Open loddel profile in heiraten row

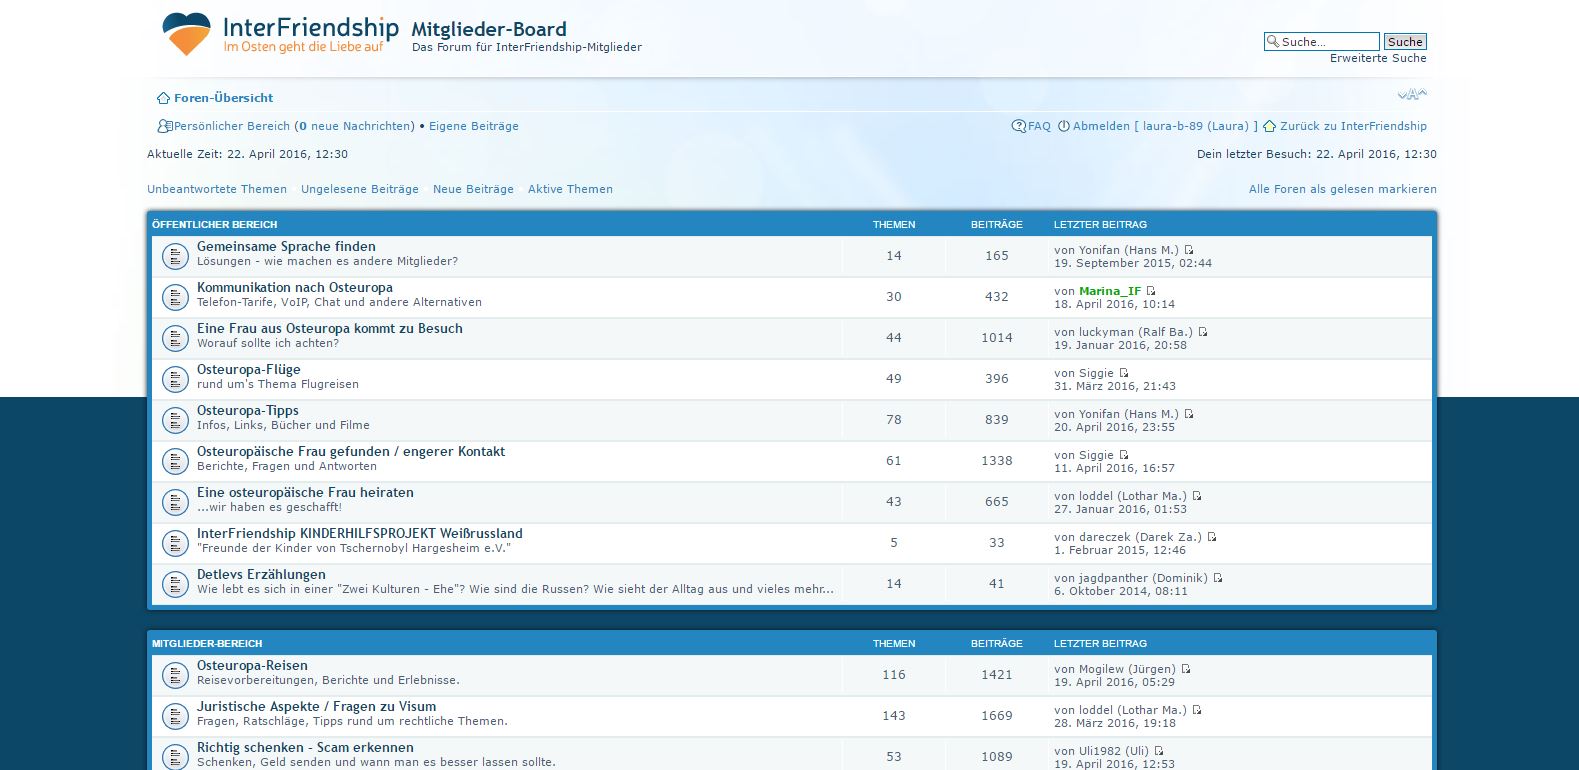pyautogui.click(x=1133, y=496)
